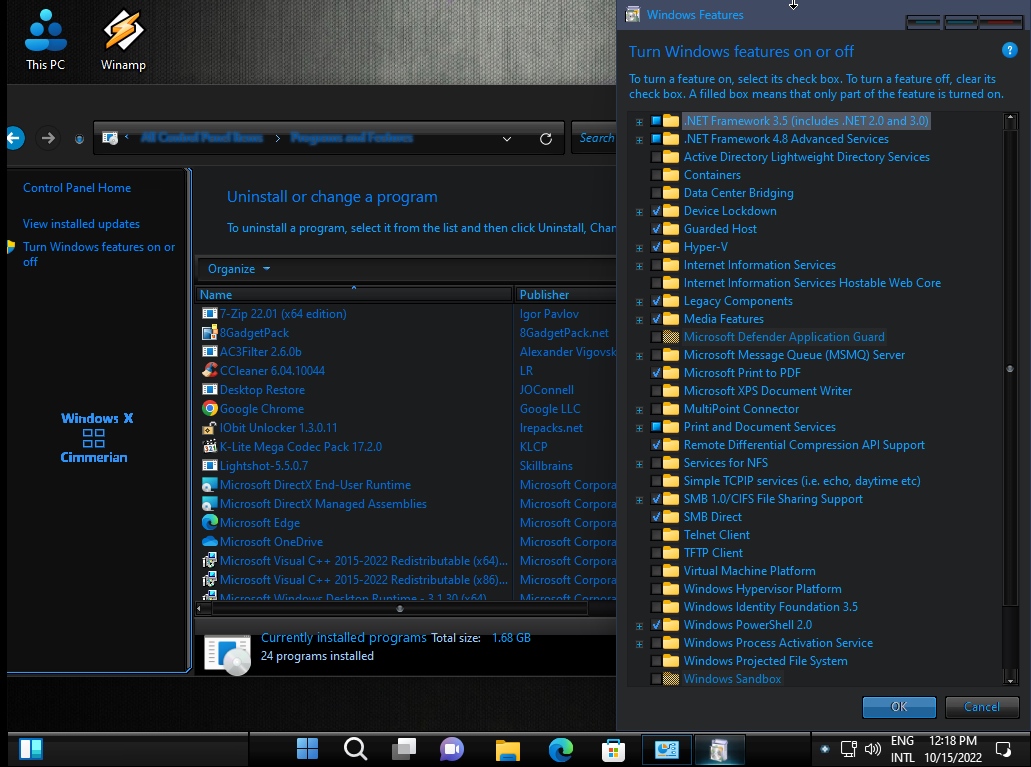Expand .NET Framework 3.5 tree node
Image resolution: width=1031 pixels, height=767 pixels.
tap(639, 122)
